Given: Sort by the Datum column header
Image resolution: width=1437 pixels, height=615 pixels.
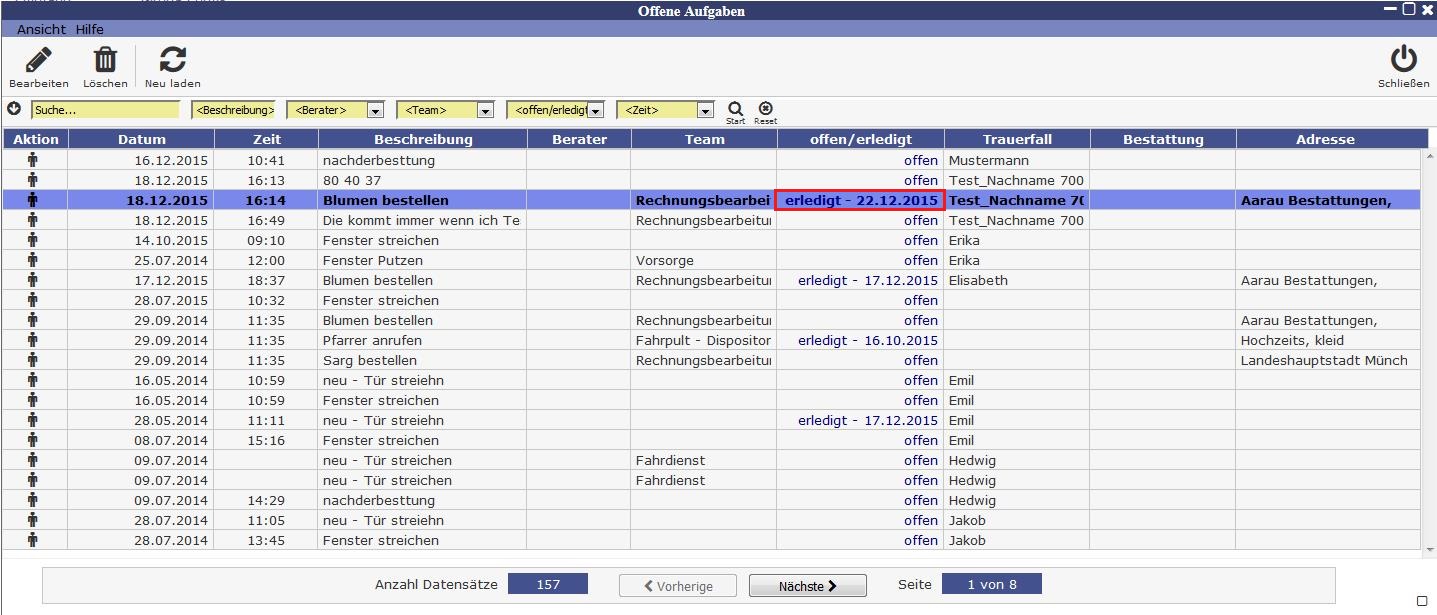Looking at the screenshot, I should tap(141, 139).
